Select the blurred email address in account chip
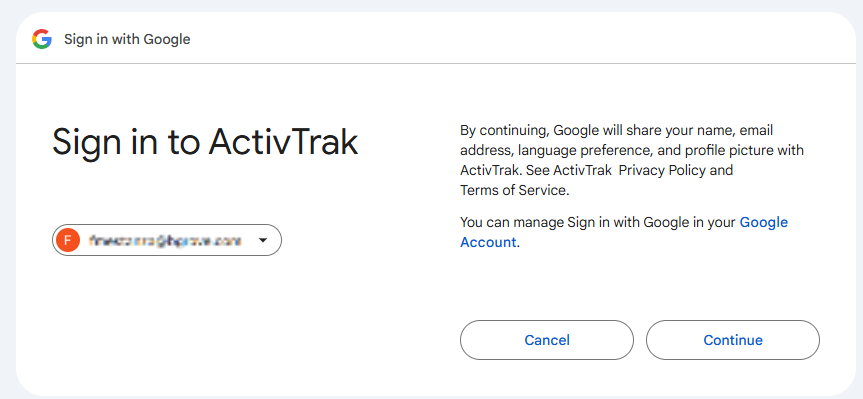The image size is (863, 399). click(x=165, y=240)
